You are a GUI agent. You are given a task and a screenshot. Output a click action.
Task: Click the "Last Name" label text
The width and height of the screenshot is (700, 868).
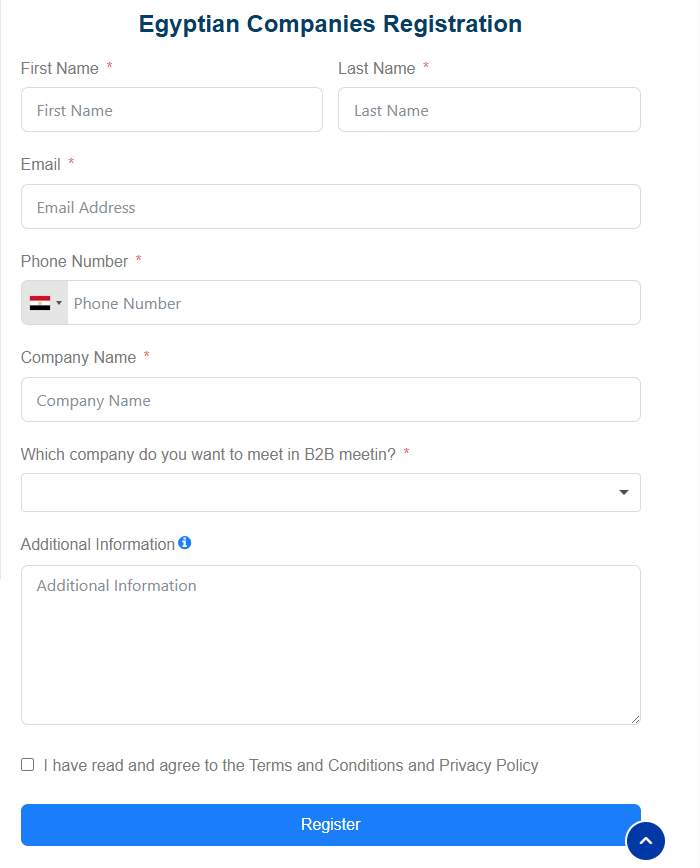pyautogui.click(x=377, y=68)
